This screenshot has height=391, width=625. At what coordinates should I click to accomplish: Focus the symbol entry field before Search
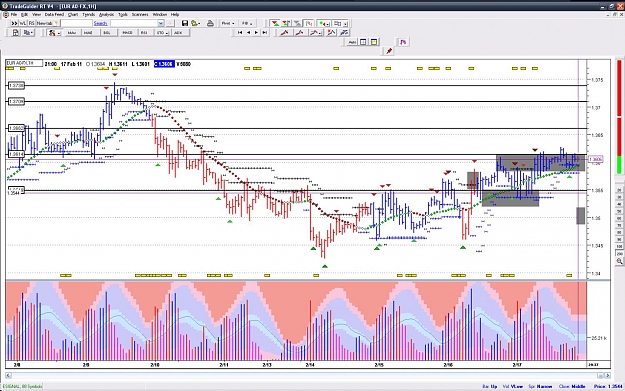(76, 24)
